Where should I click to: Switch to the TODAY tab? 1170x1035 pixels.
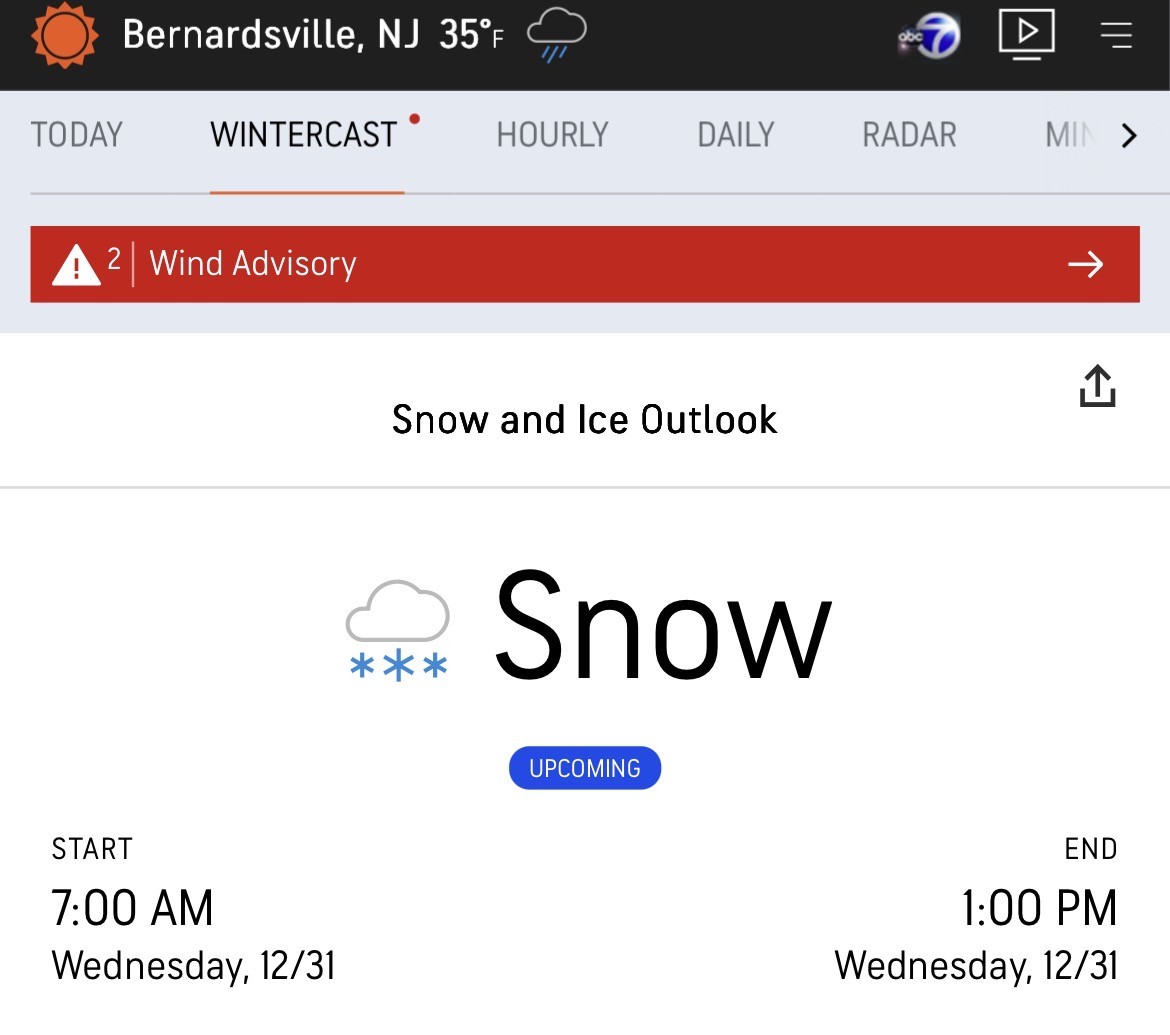[77, 135]
